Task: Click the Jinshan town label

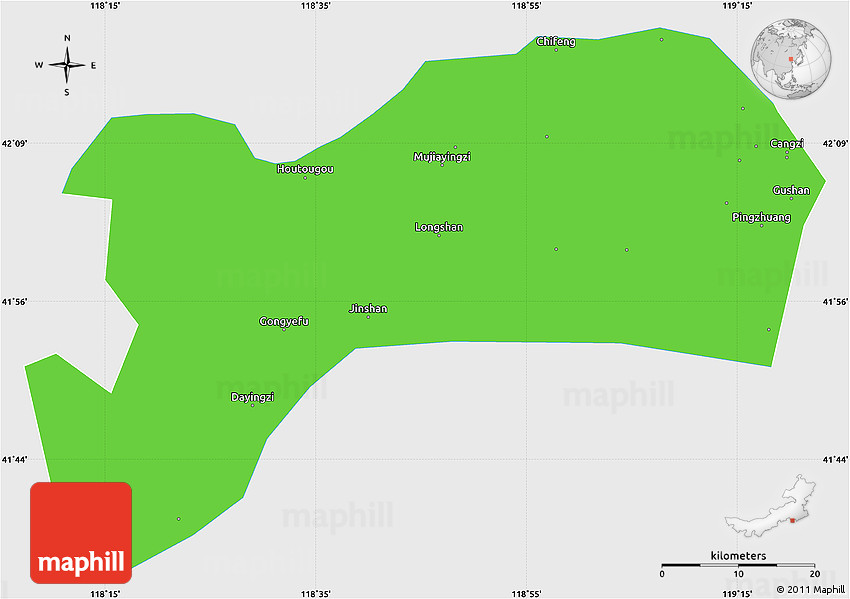Action: coord(368,309)
